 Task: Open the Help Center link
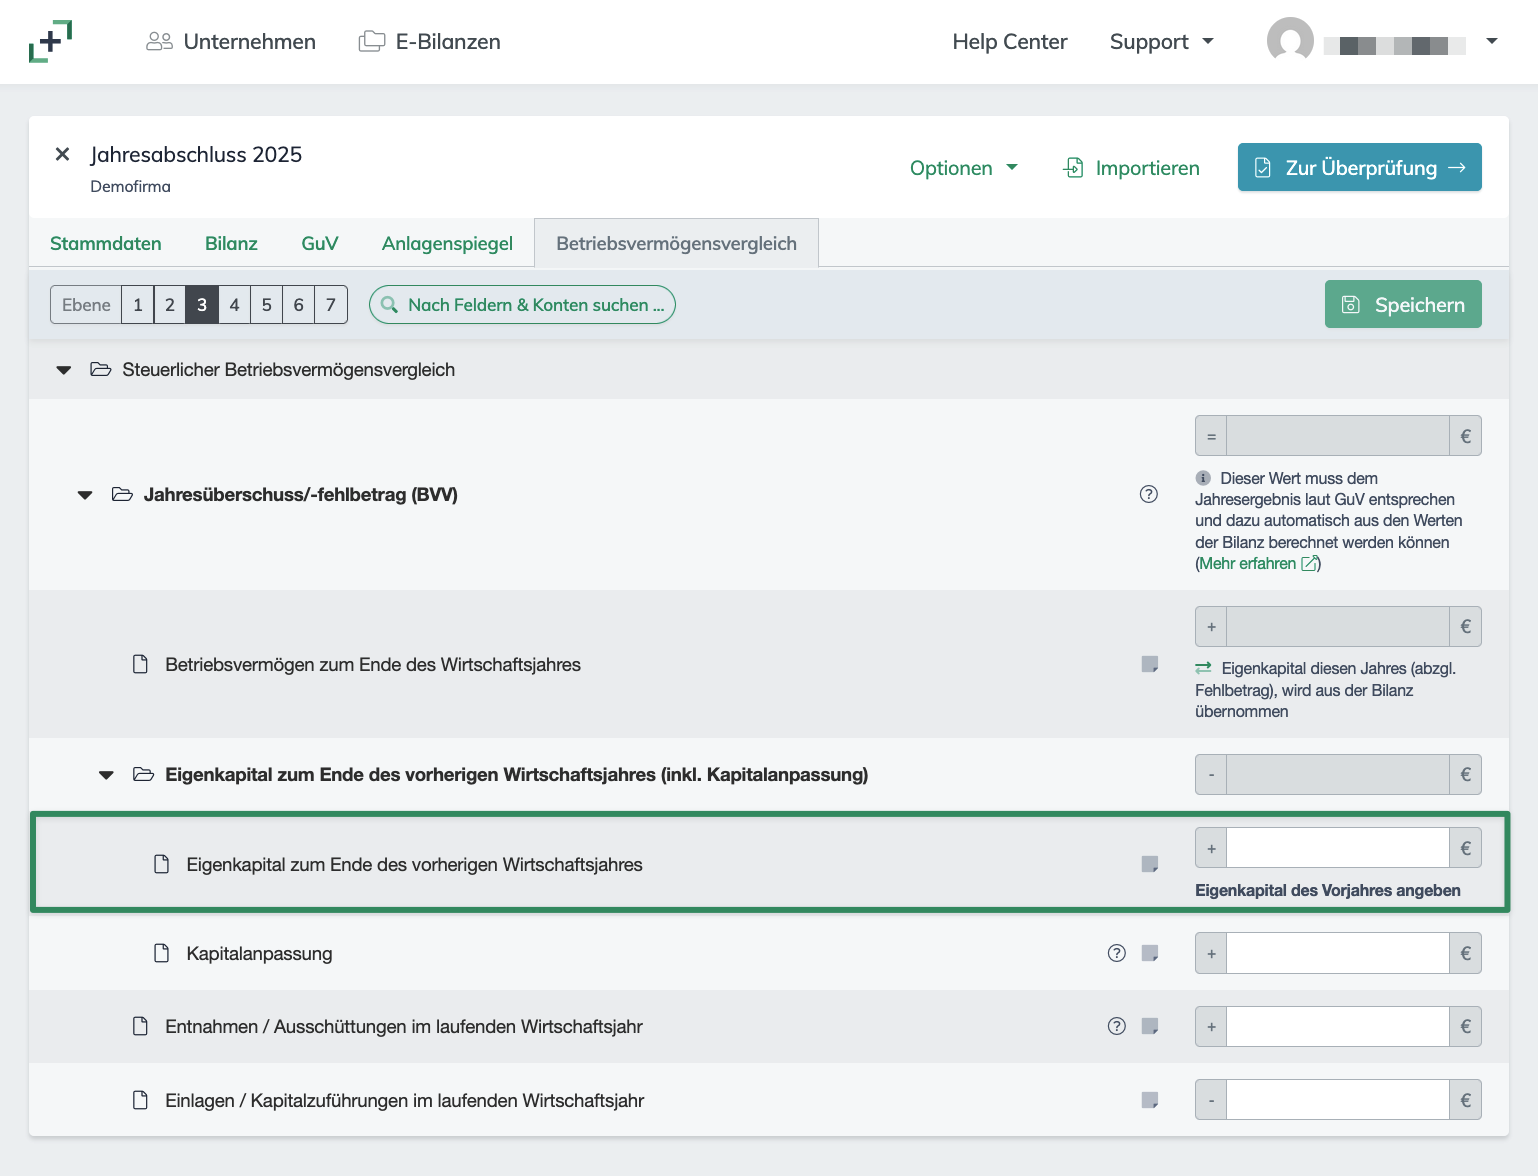click(x=1010, y=42)
